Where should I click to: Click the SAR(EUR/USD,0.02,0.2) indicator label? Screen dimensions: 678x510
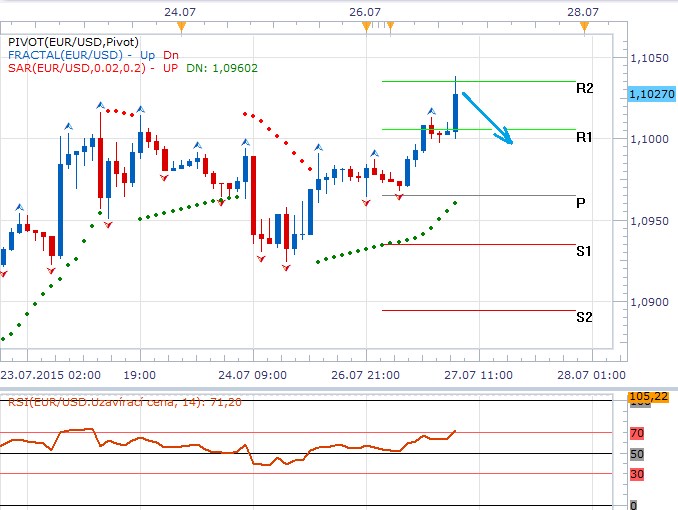[x=80, y=67]
